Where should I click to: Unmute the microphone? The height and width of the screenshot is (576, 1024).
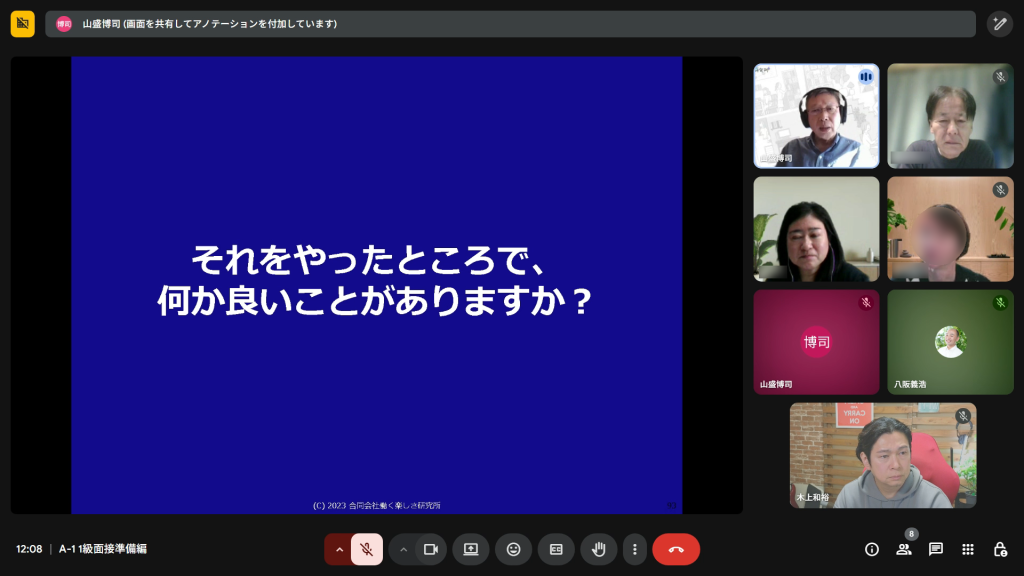coord(367,549)
